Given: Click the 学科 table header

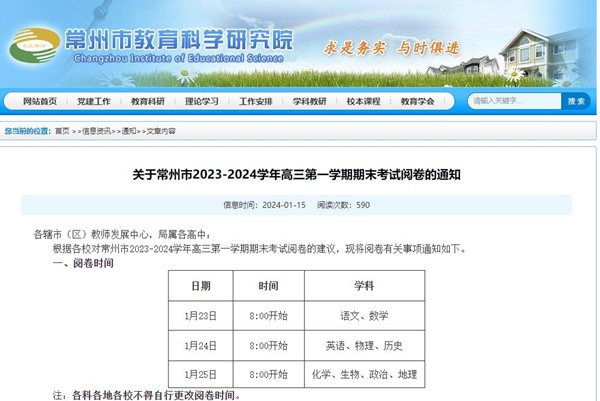Looking at the screenshot, I should (364, 286).
